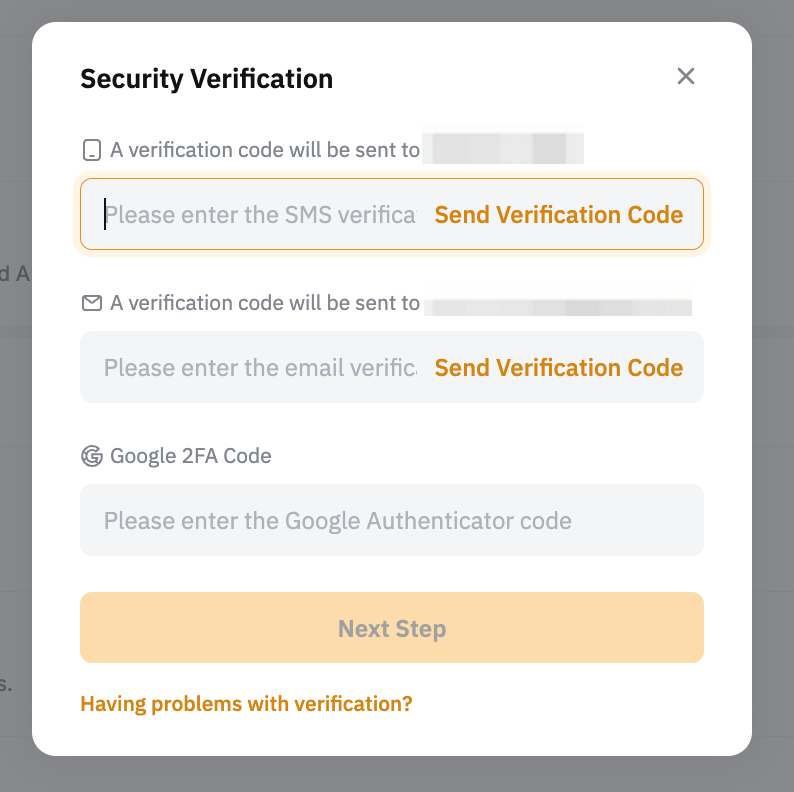
Task: Click the Google 2FA Code label
Action: click(x=191, y=456)
